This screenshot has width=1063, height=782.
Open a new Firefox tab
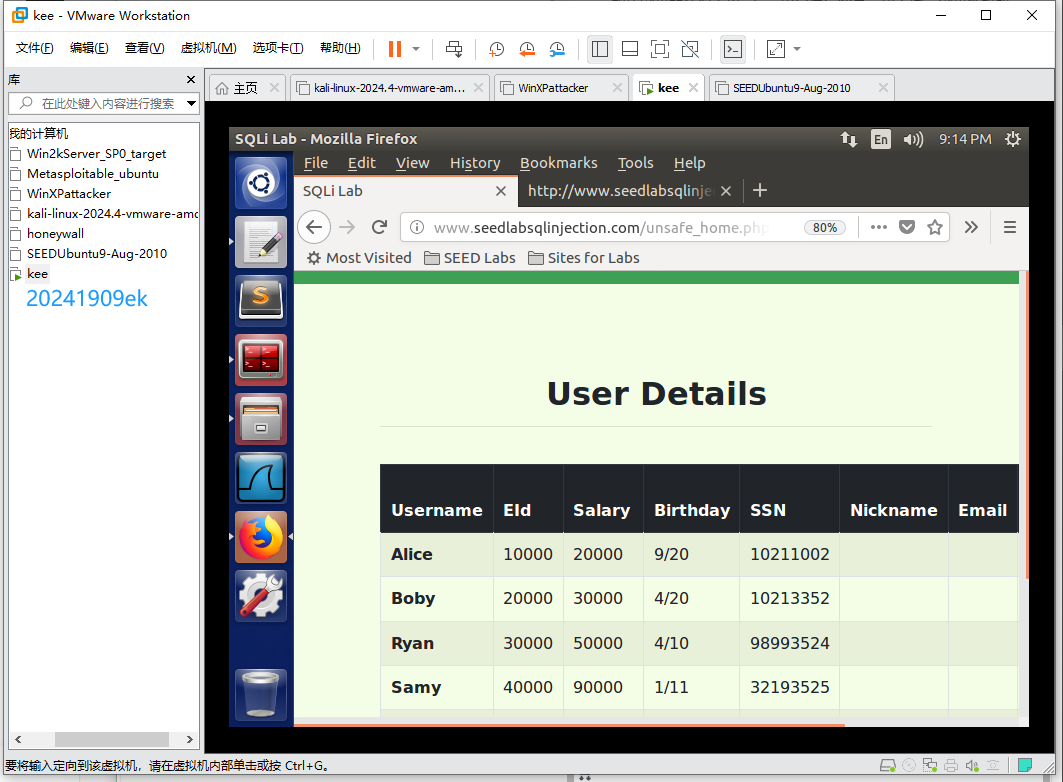(760, 190)
